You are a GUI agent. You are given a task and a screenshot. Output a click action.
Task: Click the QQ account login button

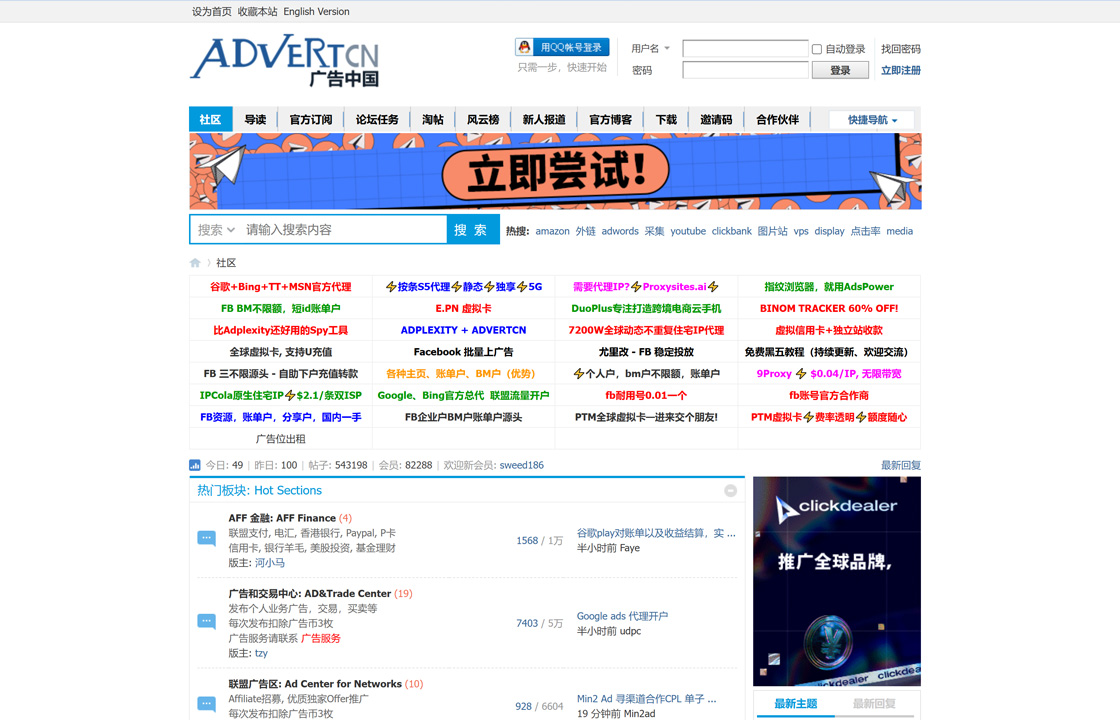pyautogui.click(x=562, y=47)
